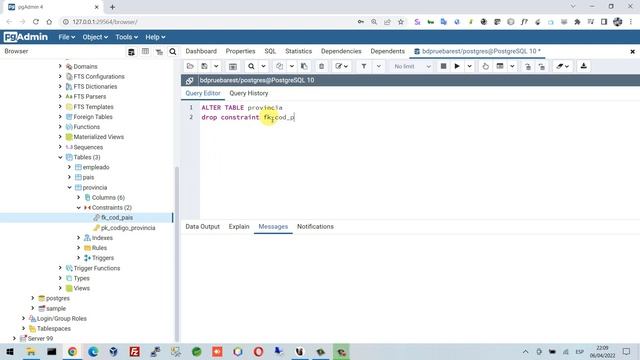The image size is (640, 360).
Task: Click the Browser panel vertical scrollbar
Action: pos(177,253)
